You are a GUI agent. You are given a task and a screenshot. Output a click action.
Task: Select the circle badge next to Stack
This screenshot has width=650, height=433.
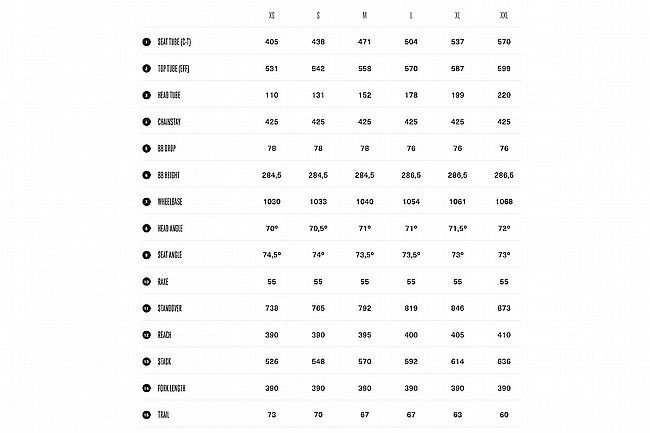pos(146,360)
